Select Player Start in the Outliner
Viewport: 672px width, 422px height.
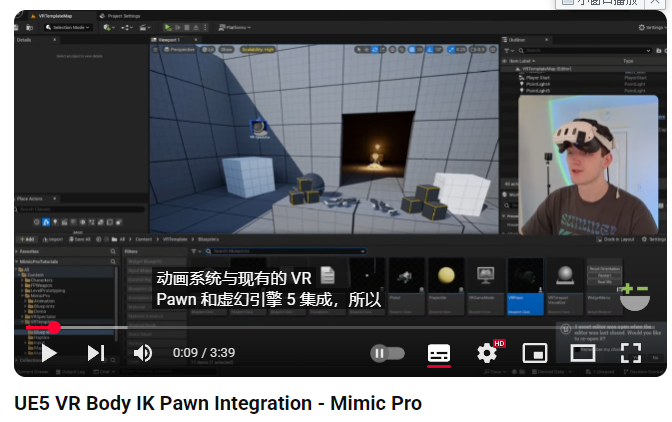538,78
